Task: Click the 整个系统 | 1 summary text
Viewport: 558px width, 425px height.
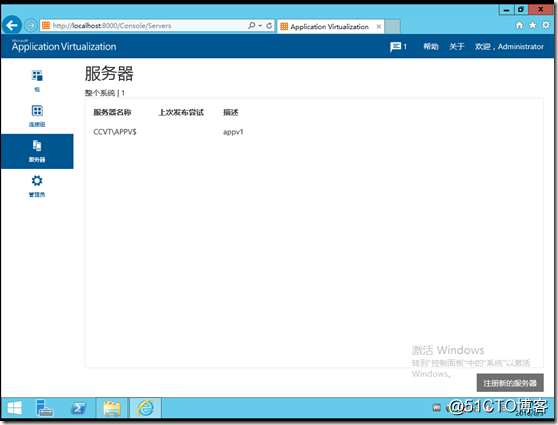Action: pos(105,93)
